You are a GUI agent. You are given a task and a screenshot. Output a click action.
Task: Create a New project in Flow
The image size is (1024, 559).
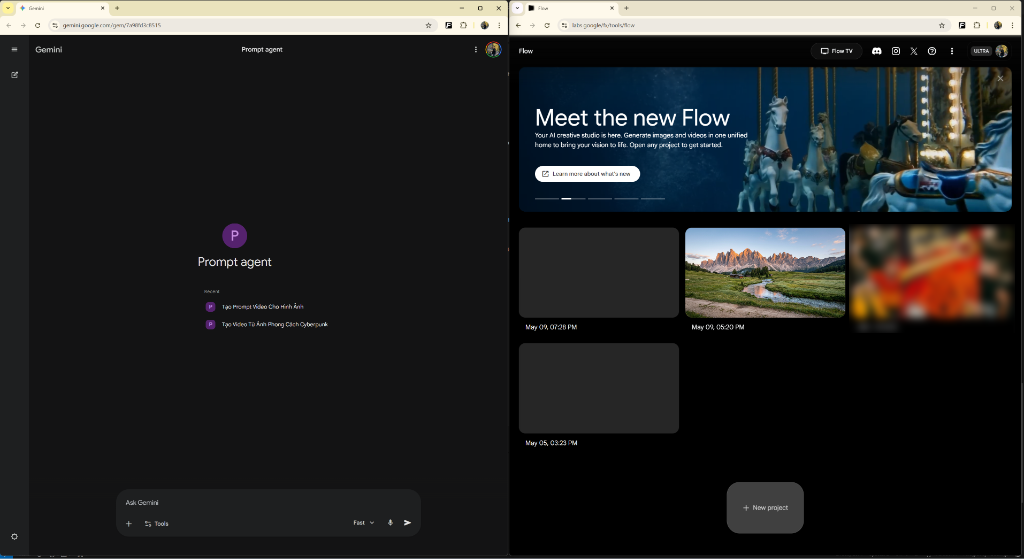click(765, 507)
